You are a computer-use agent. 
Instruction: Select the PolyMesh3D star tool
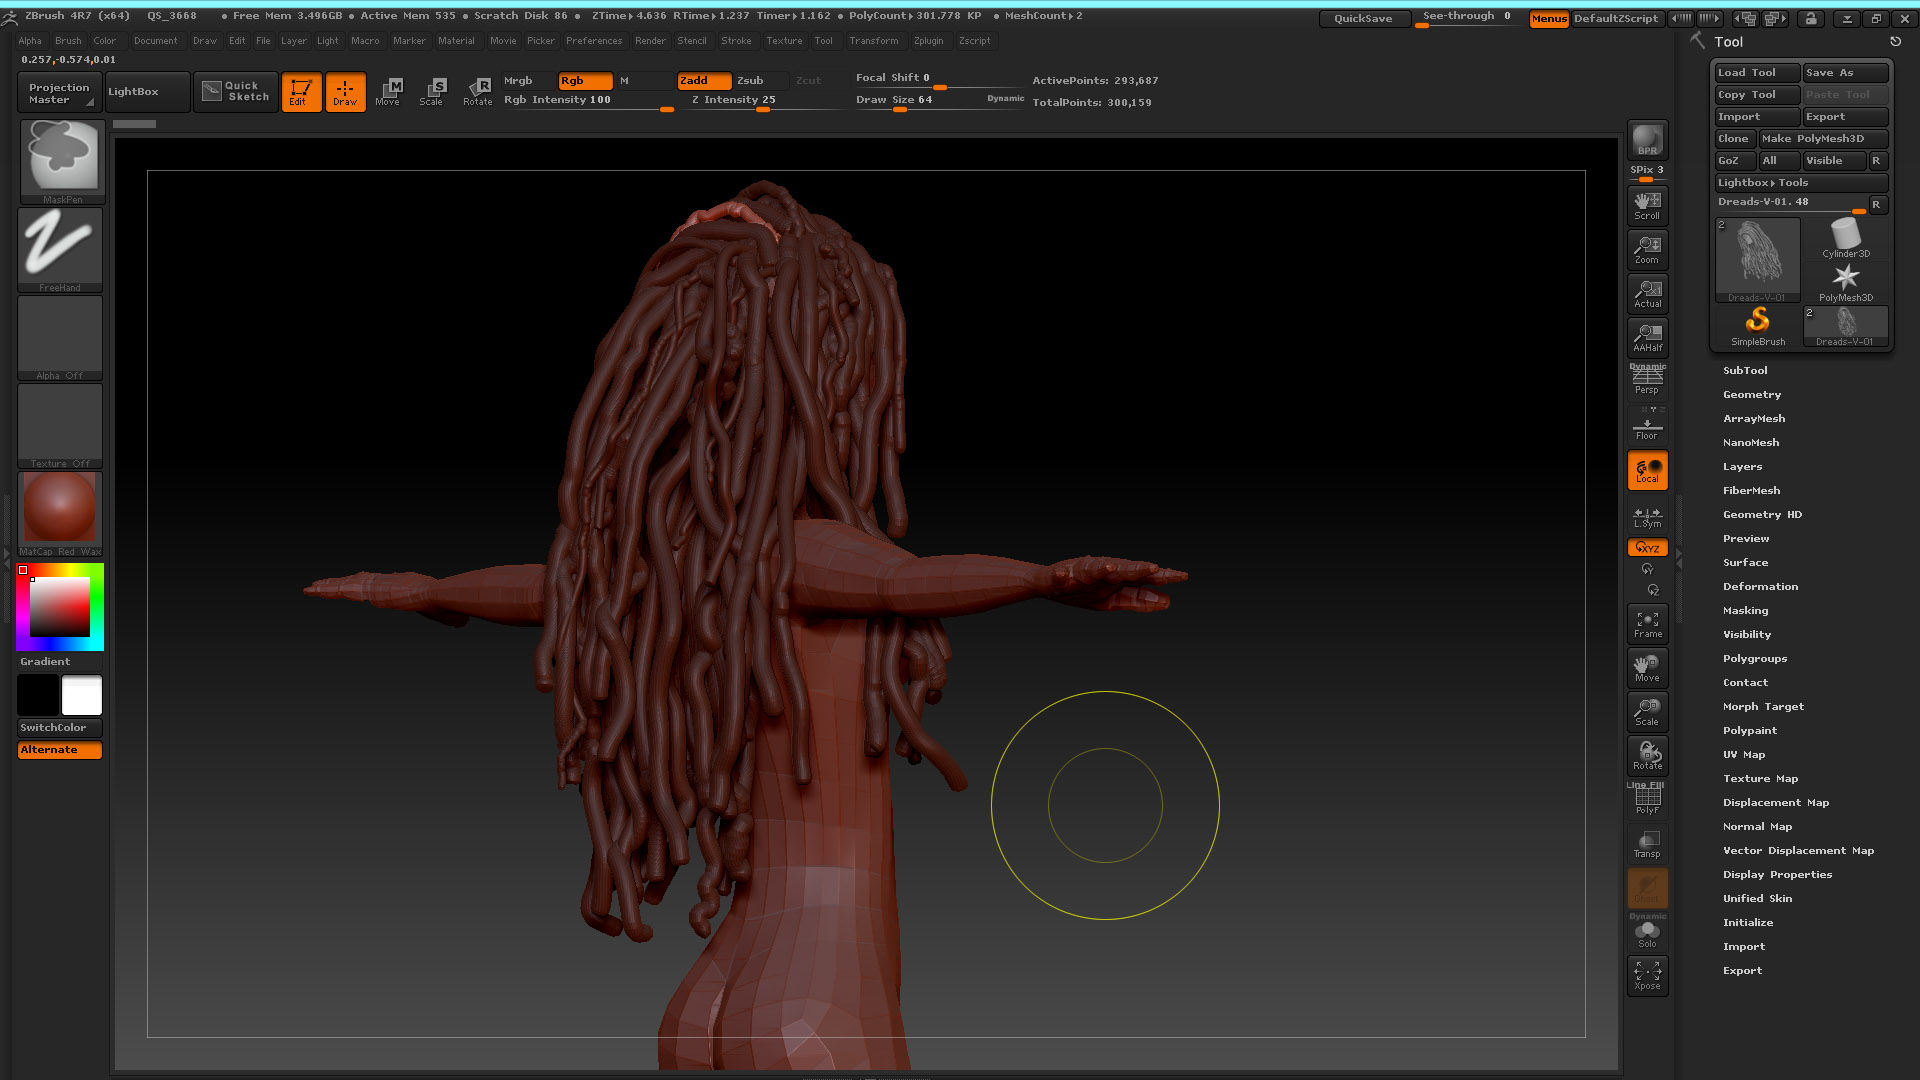1846,282
